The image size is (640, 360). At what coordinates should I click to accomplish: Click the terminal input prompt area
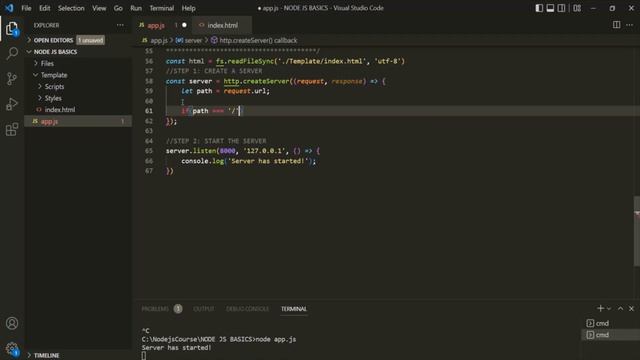click(144, 356)
